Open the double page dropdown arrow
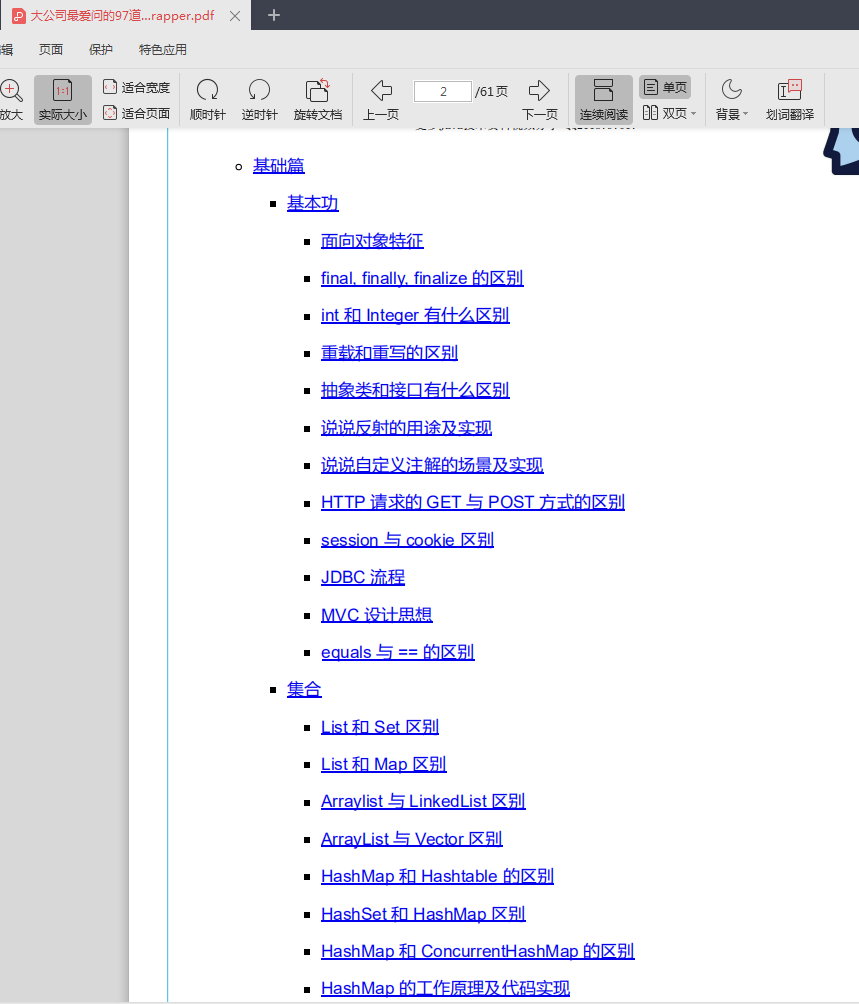 point(694,114)
